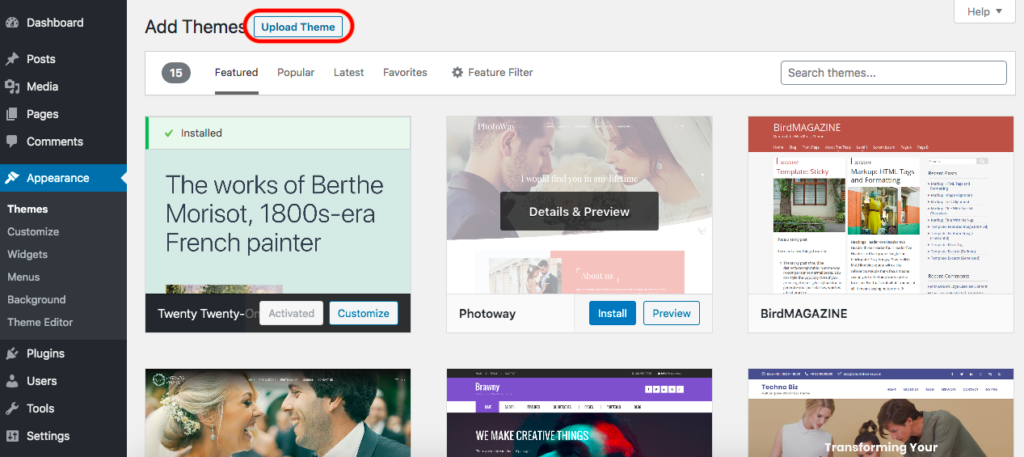This screenshot has width=1024, height=457.
Task: Click Customize on the Twenty Twenty-One theme
Action: [x=363, y=313]
